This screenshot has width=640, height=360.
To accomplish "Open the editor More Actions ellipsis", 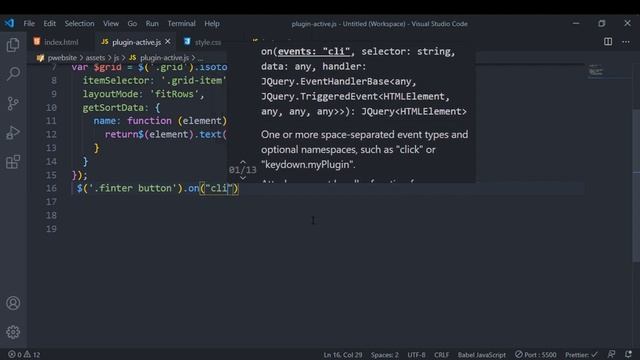I will (626, 42).
